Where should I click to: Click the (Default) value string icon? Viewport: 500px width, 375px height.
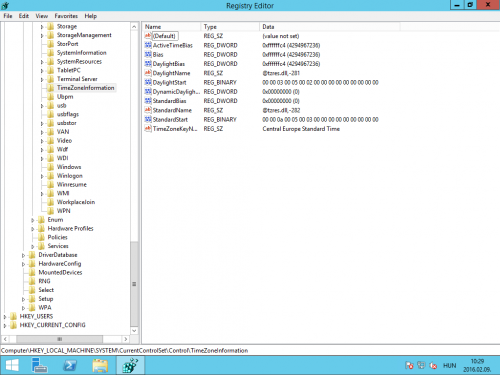[148, 36]
